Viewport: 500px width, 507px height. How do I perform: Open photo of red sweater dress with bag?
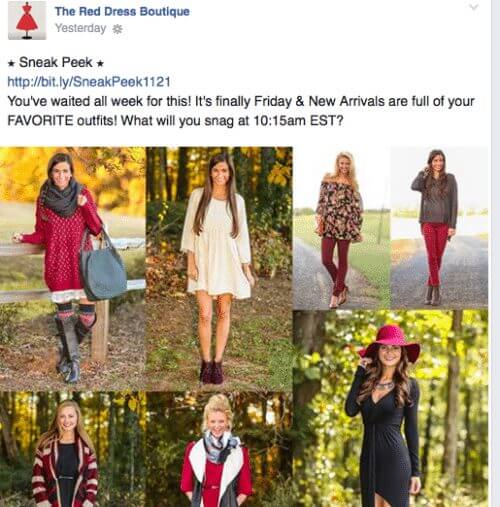pos(73,269)
